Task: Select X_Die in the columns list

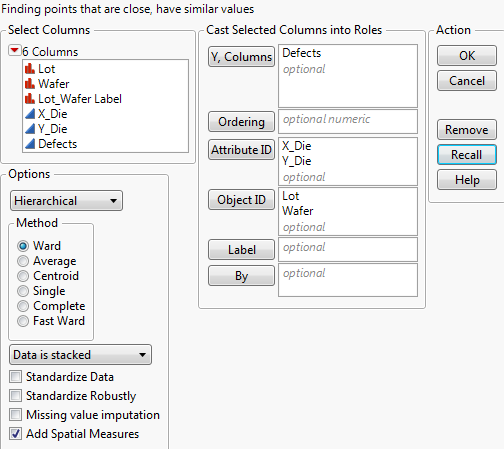Action: 53,114
